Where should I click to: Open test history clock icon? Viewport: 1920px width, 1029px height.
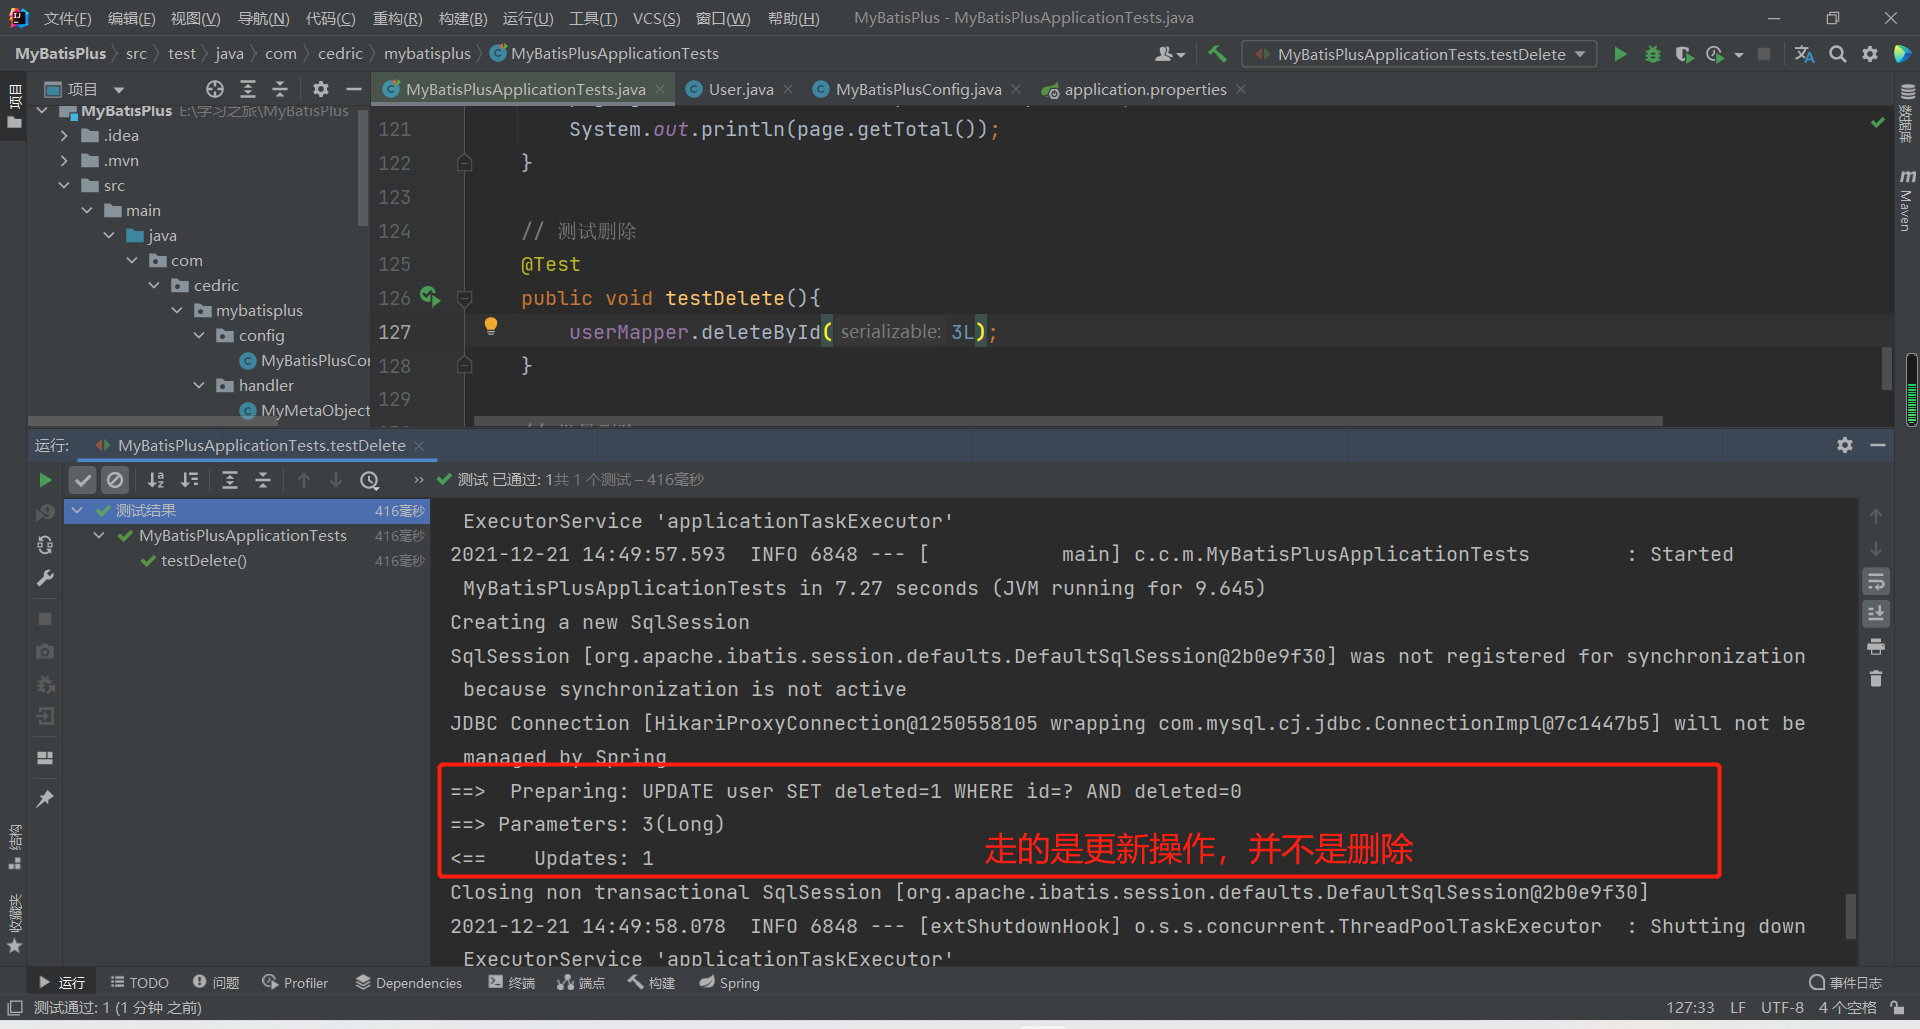(x=370, y=480)
